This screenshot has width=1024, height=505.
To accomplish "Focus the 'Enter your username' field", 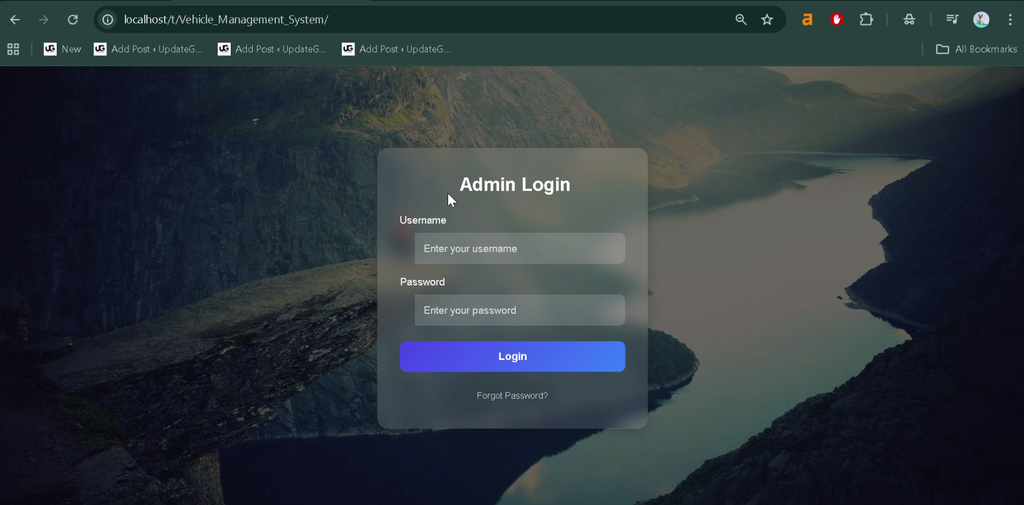I will [520, 248].
